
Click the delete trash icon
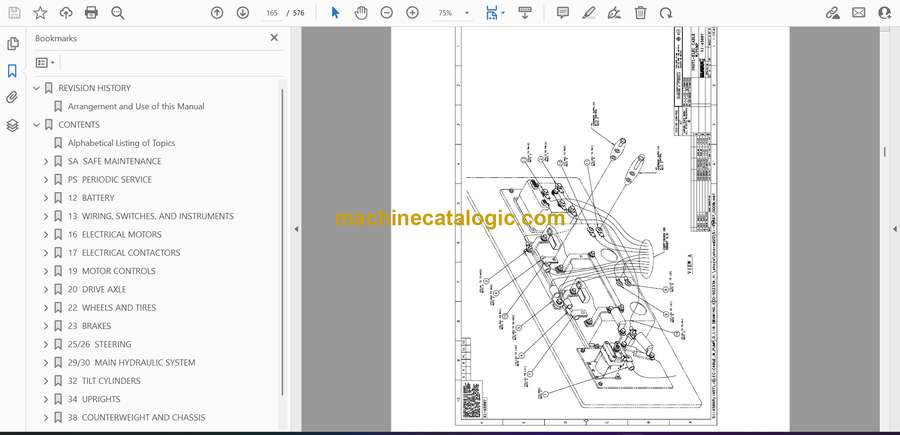pos(641,13)
